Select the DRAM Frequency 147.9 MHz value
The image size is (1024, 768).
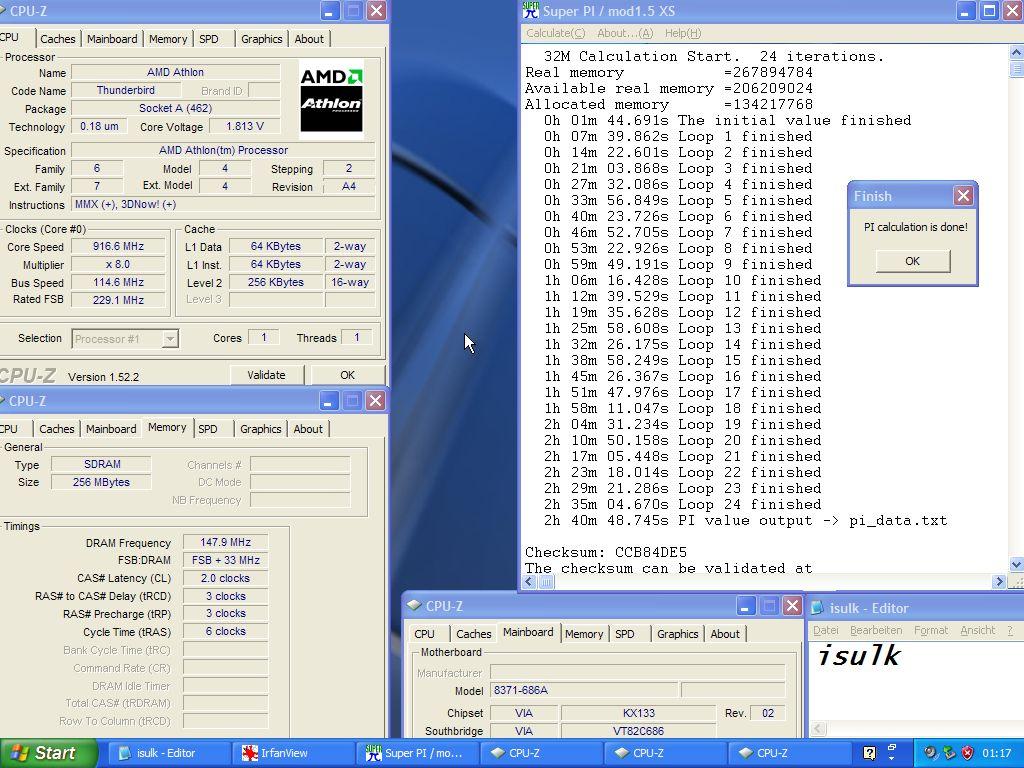tap(225, 542)
